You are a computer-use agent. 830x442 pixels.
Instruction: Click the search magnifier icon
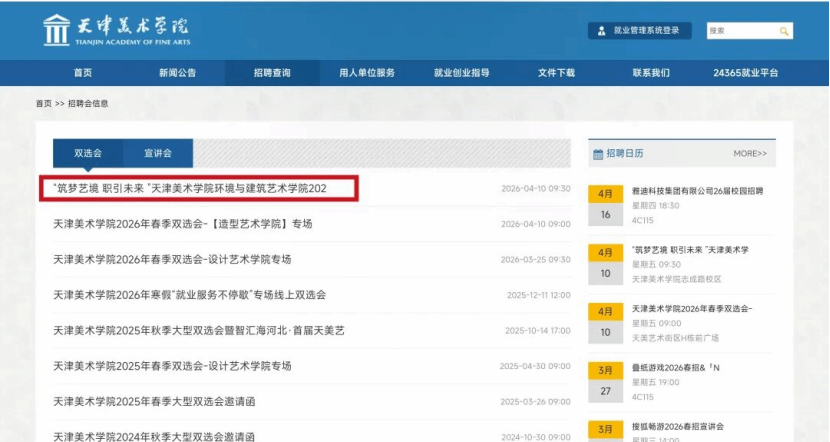pyautogui.click(x=784, y=31)
